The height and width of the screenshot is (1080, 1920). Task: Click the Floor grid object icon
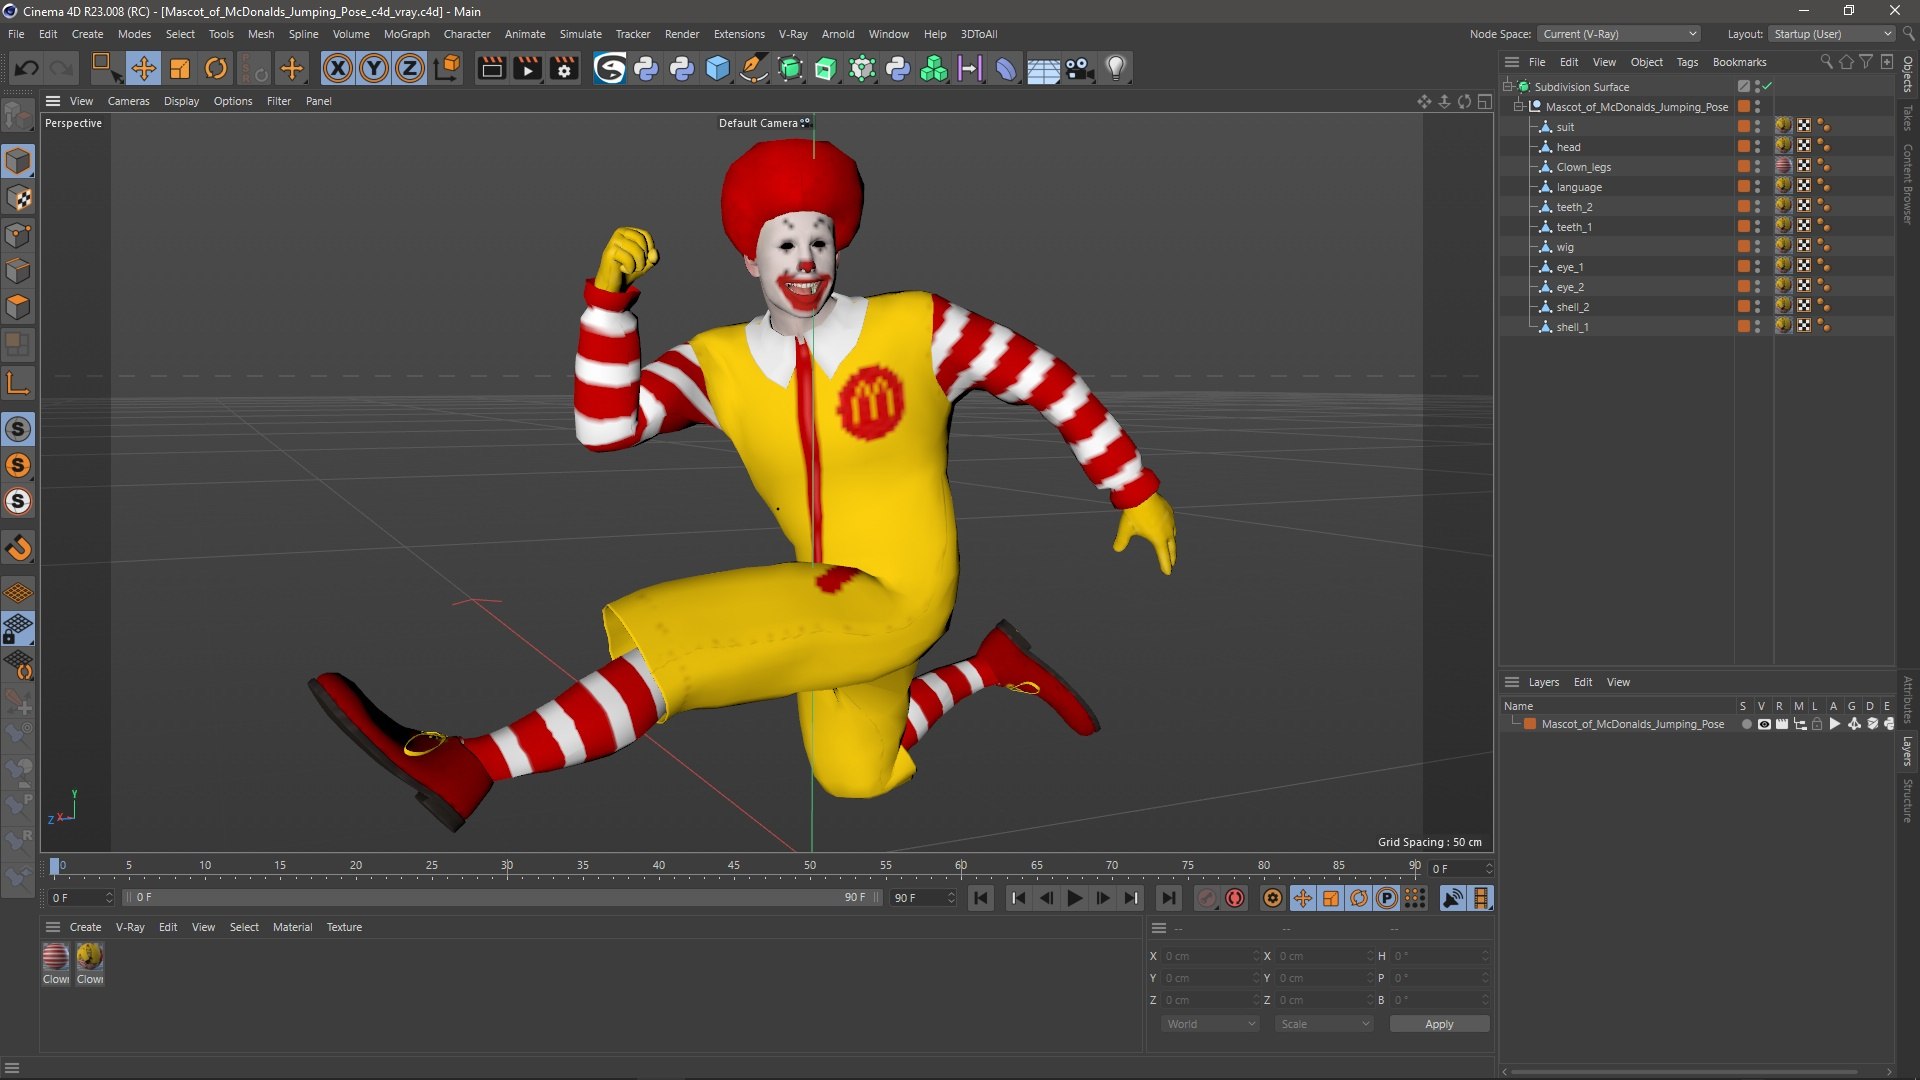tap(1043, 68)
